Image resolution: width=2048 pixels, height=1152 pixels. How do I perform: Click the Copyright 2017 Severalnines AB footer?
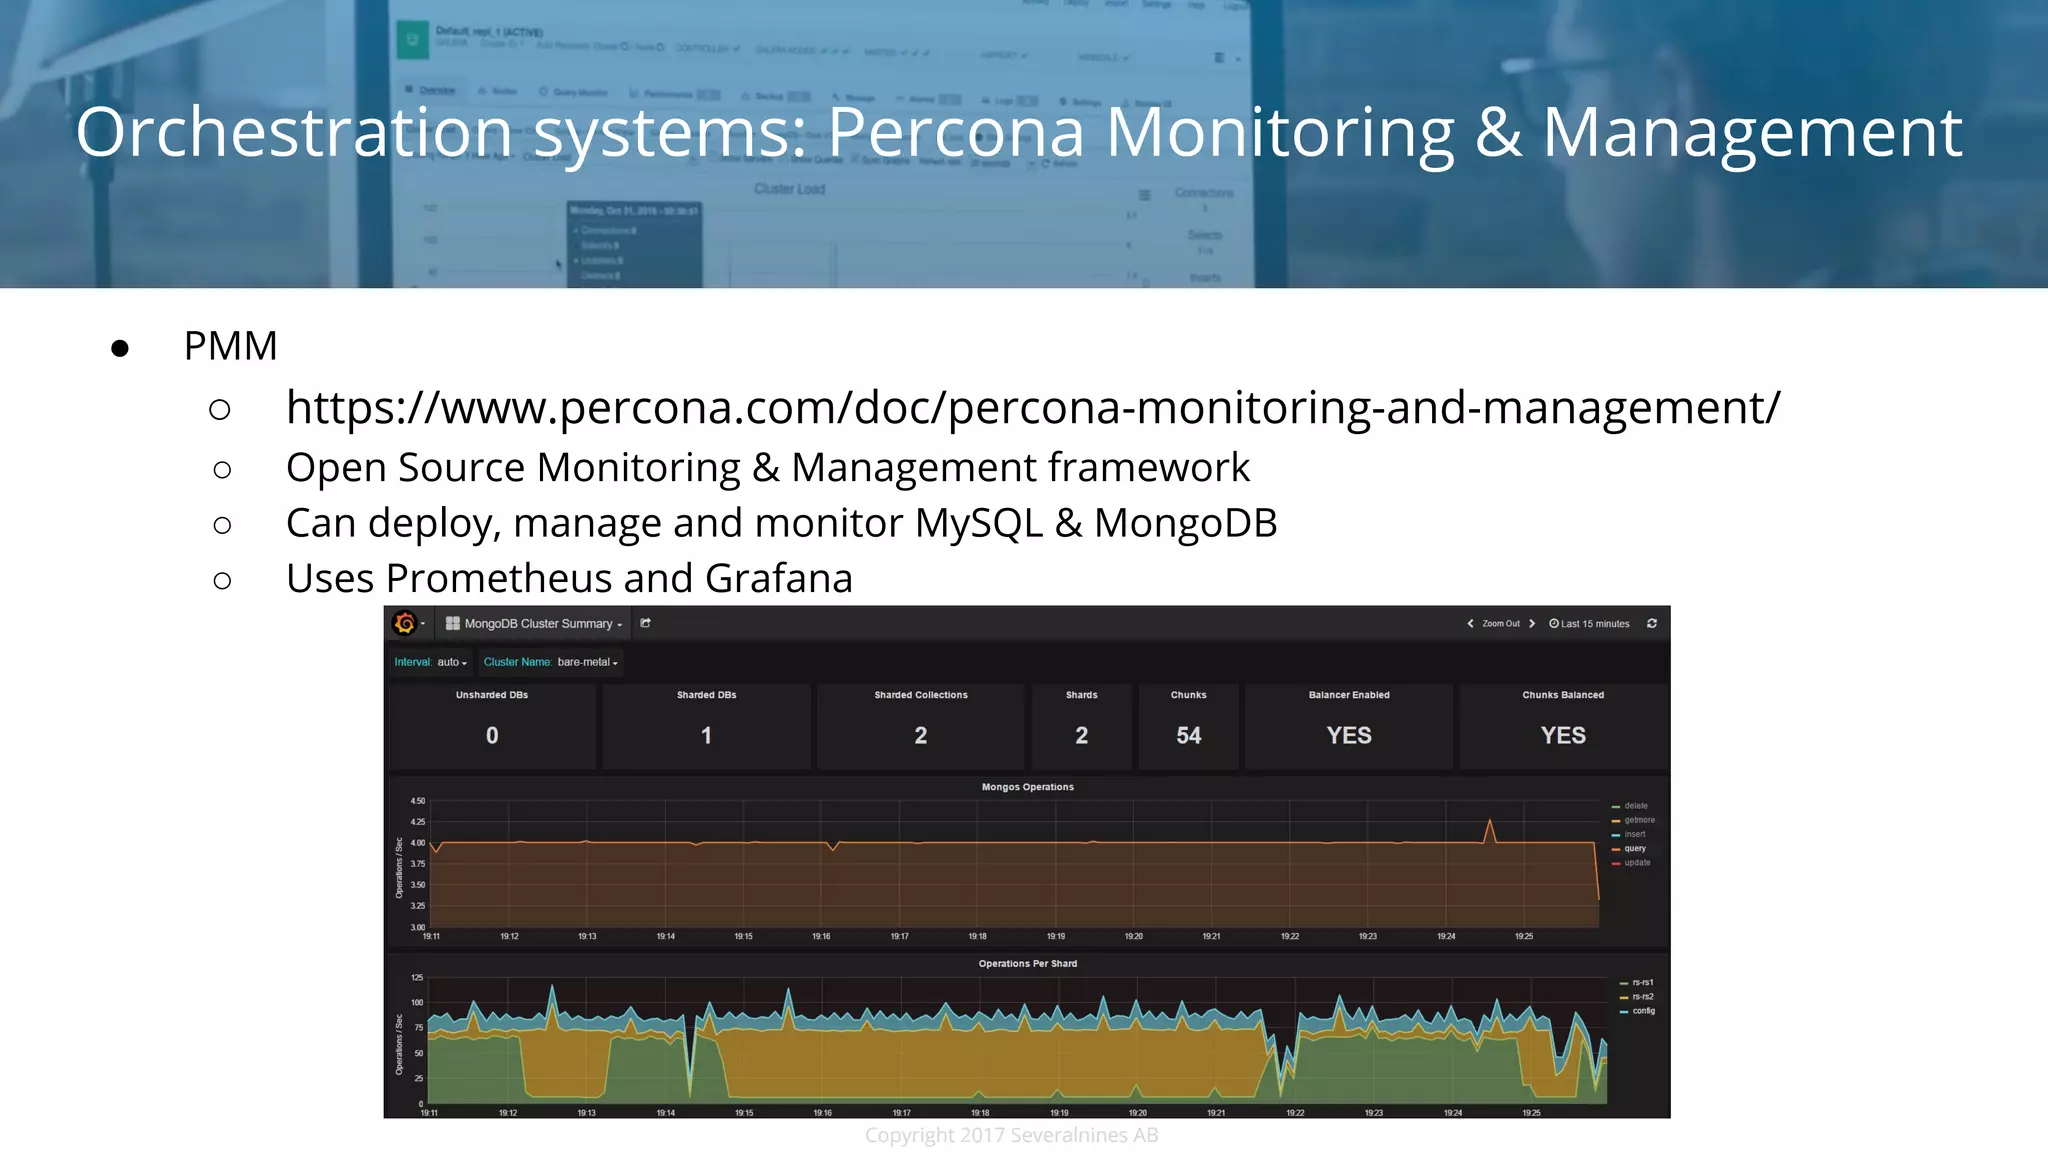(x=1011, y=1135)
